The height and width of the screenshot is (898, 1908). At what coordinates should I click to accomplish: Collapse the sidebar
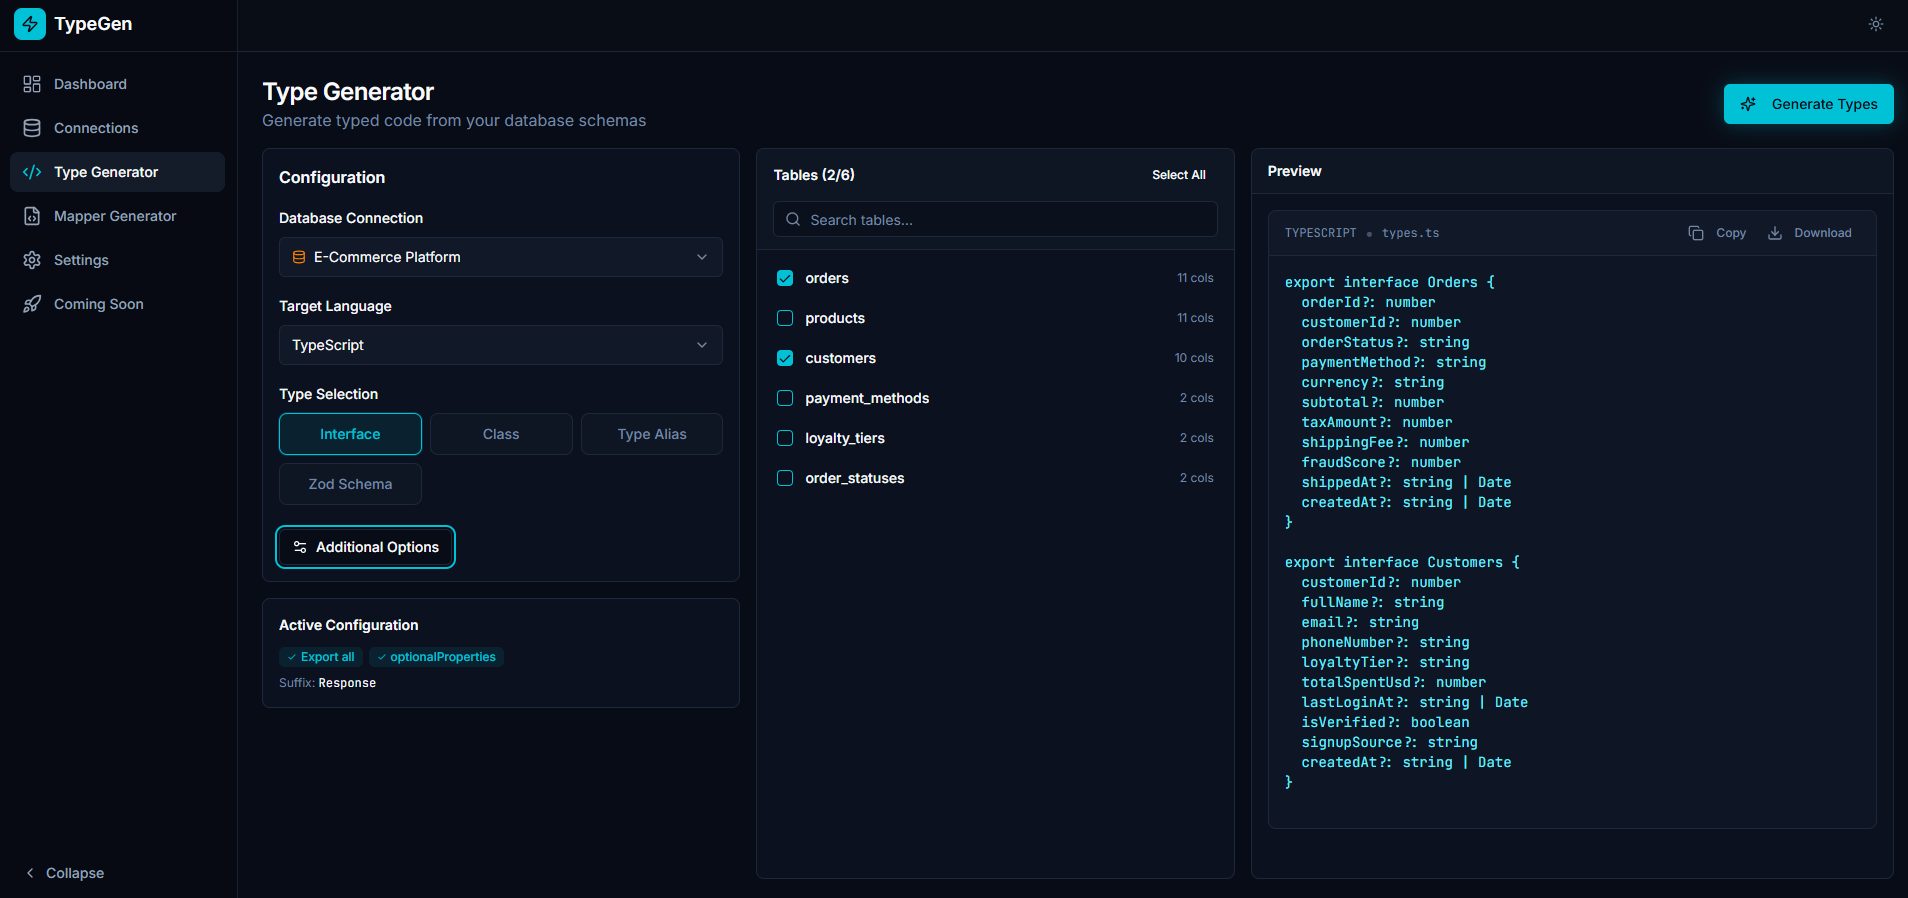[64, 873]
